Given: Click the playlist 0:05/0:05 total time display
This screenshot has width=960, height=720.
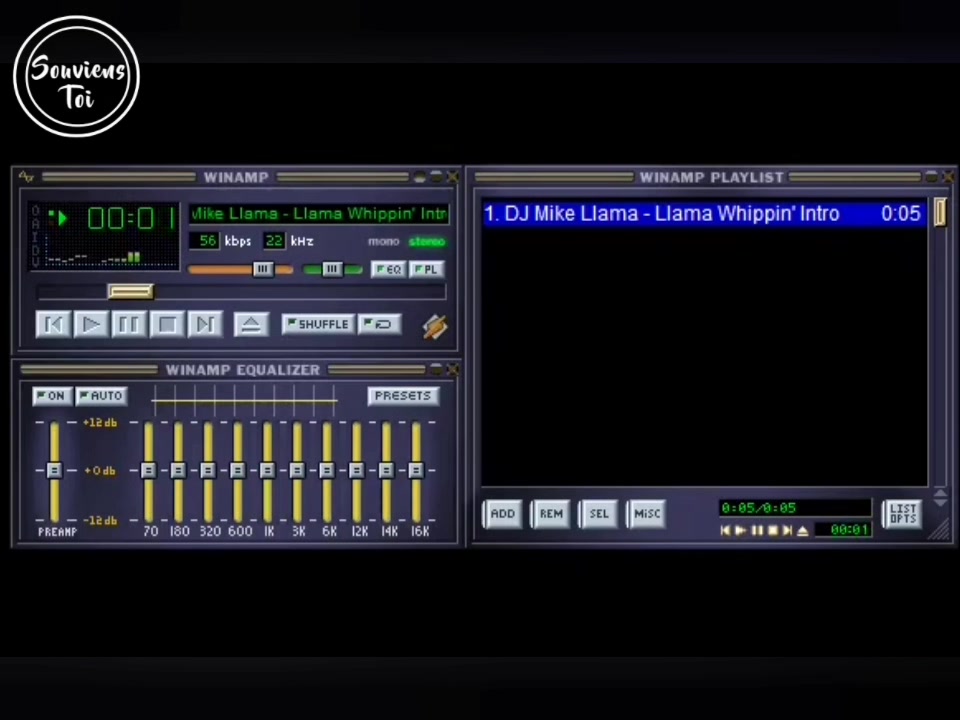Looking at the screenshot, I should (x=795, y=508).
